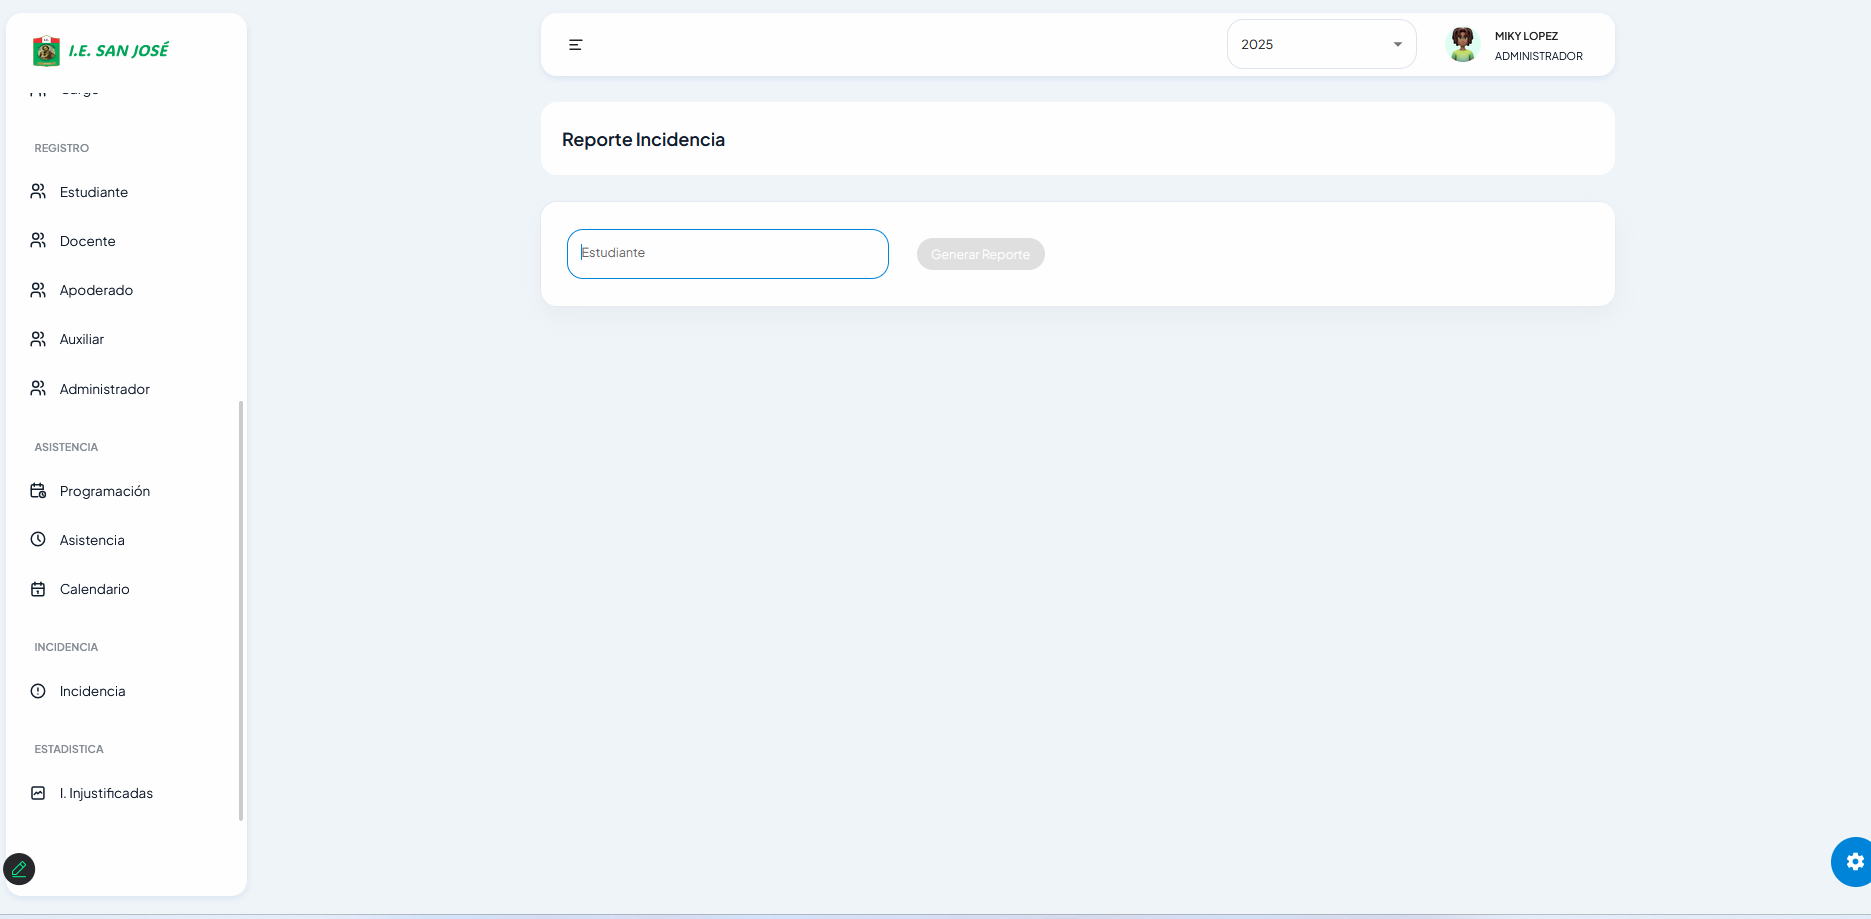Viewport: 1871px width, 919px height.
Task: Click into the Estudiante search field
Action: pyautogui.click(x=727, y=254)
